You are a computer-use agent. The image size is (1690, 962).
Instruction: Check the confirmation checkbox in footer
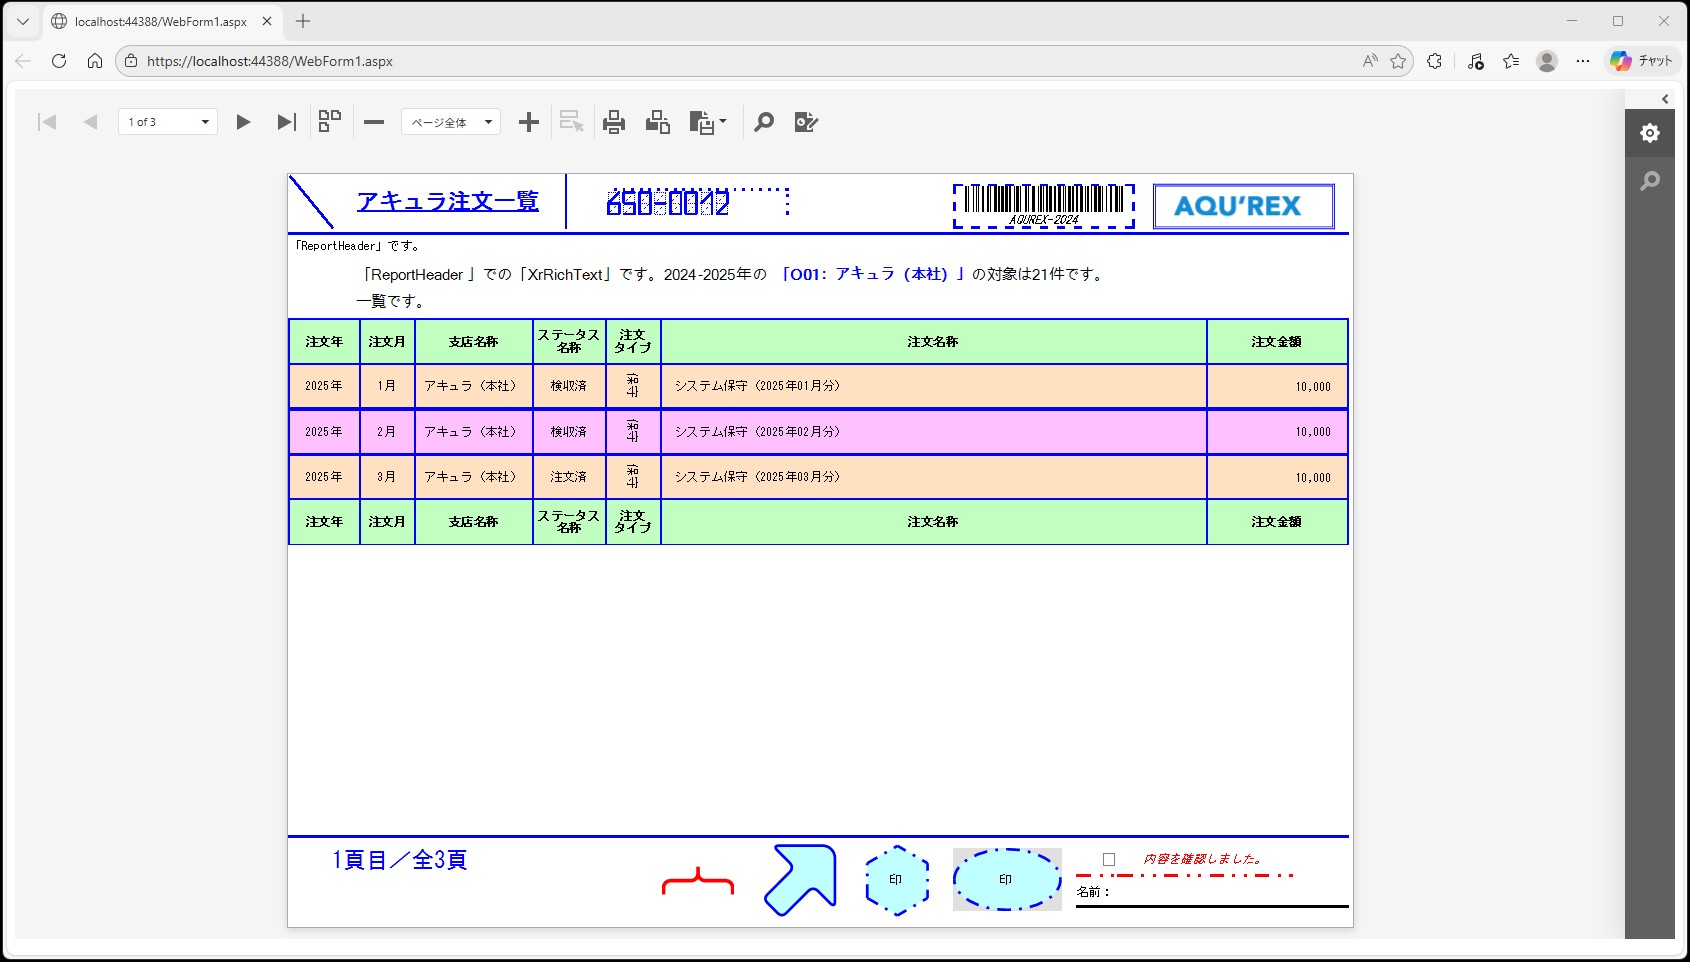[x=1109, y=859]
